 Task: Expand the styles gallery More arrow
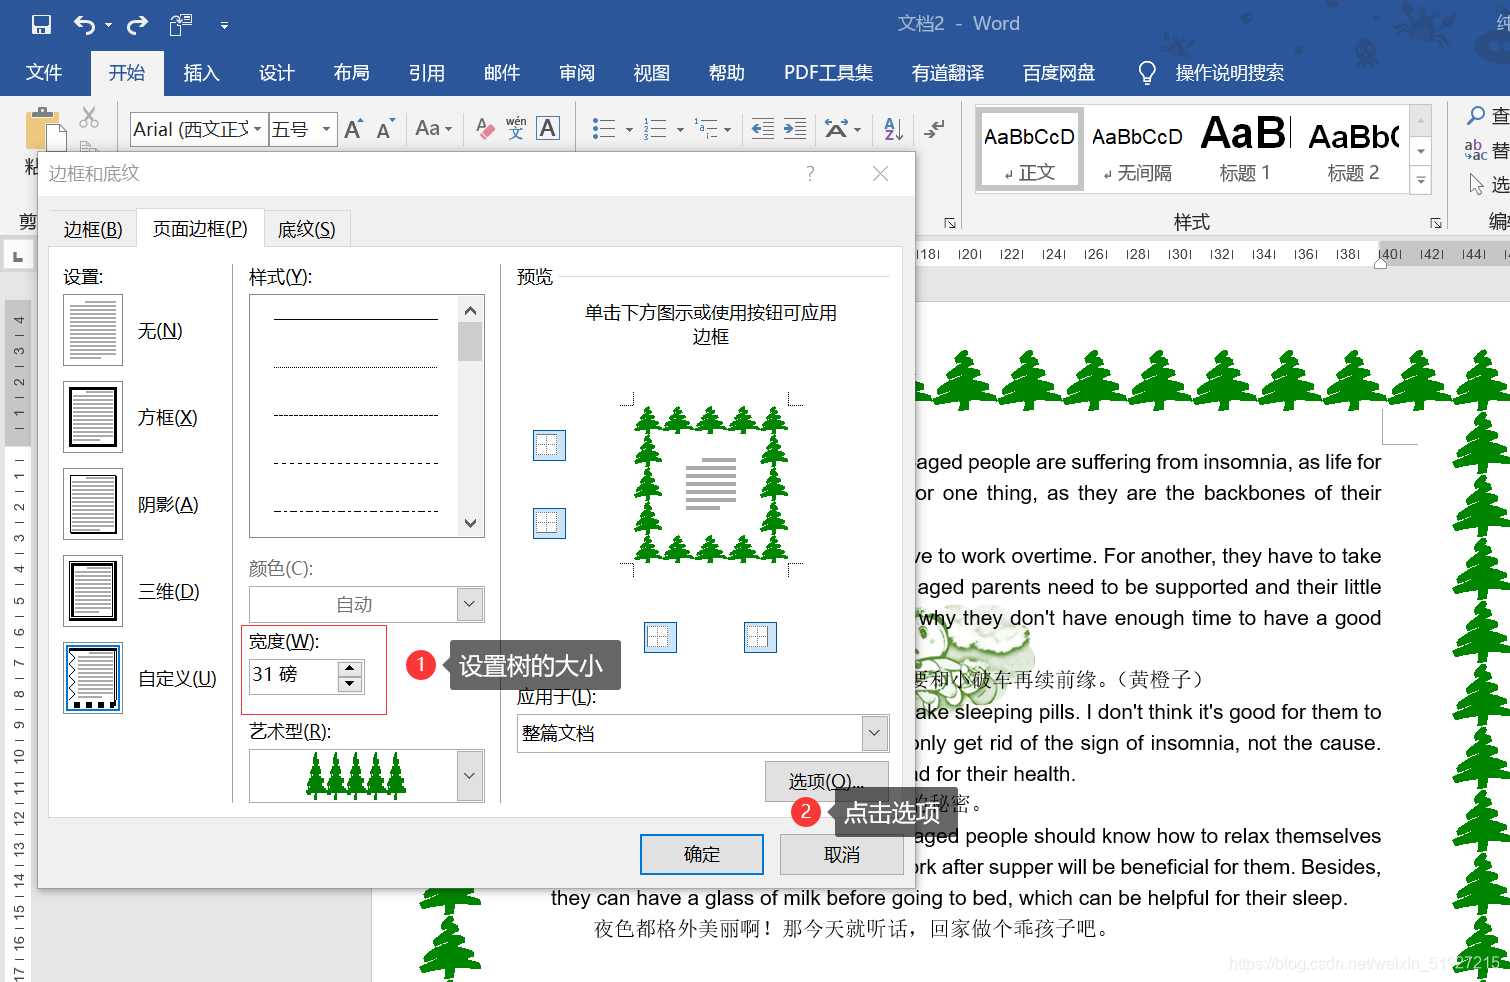(1421, 181)
